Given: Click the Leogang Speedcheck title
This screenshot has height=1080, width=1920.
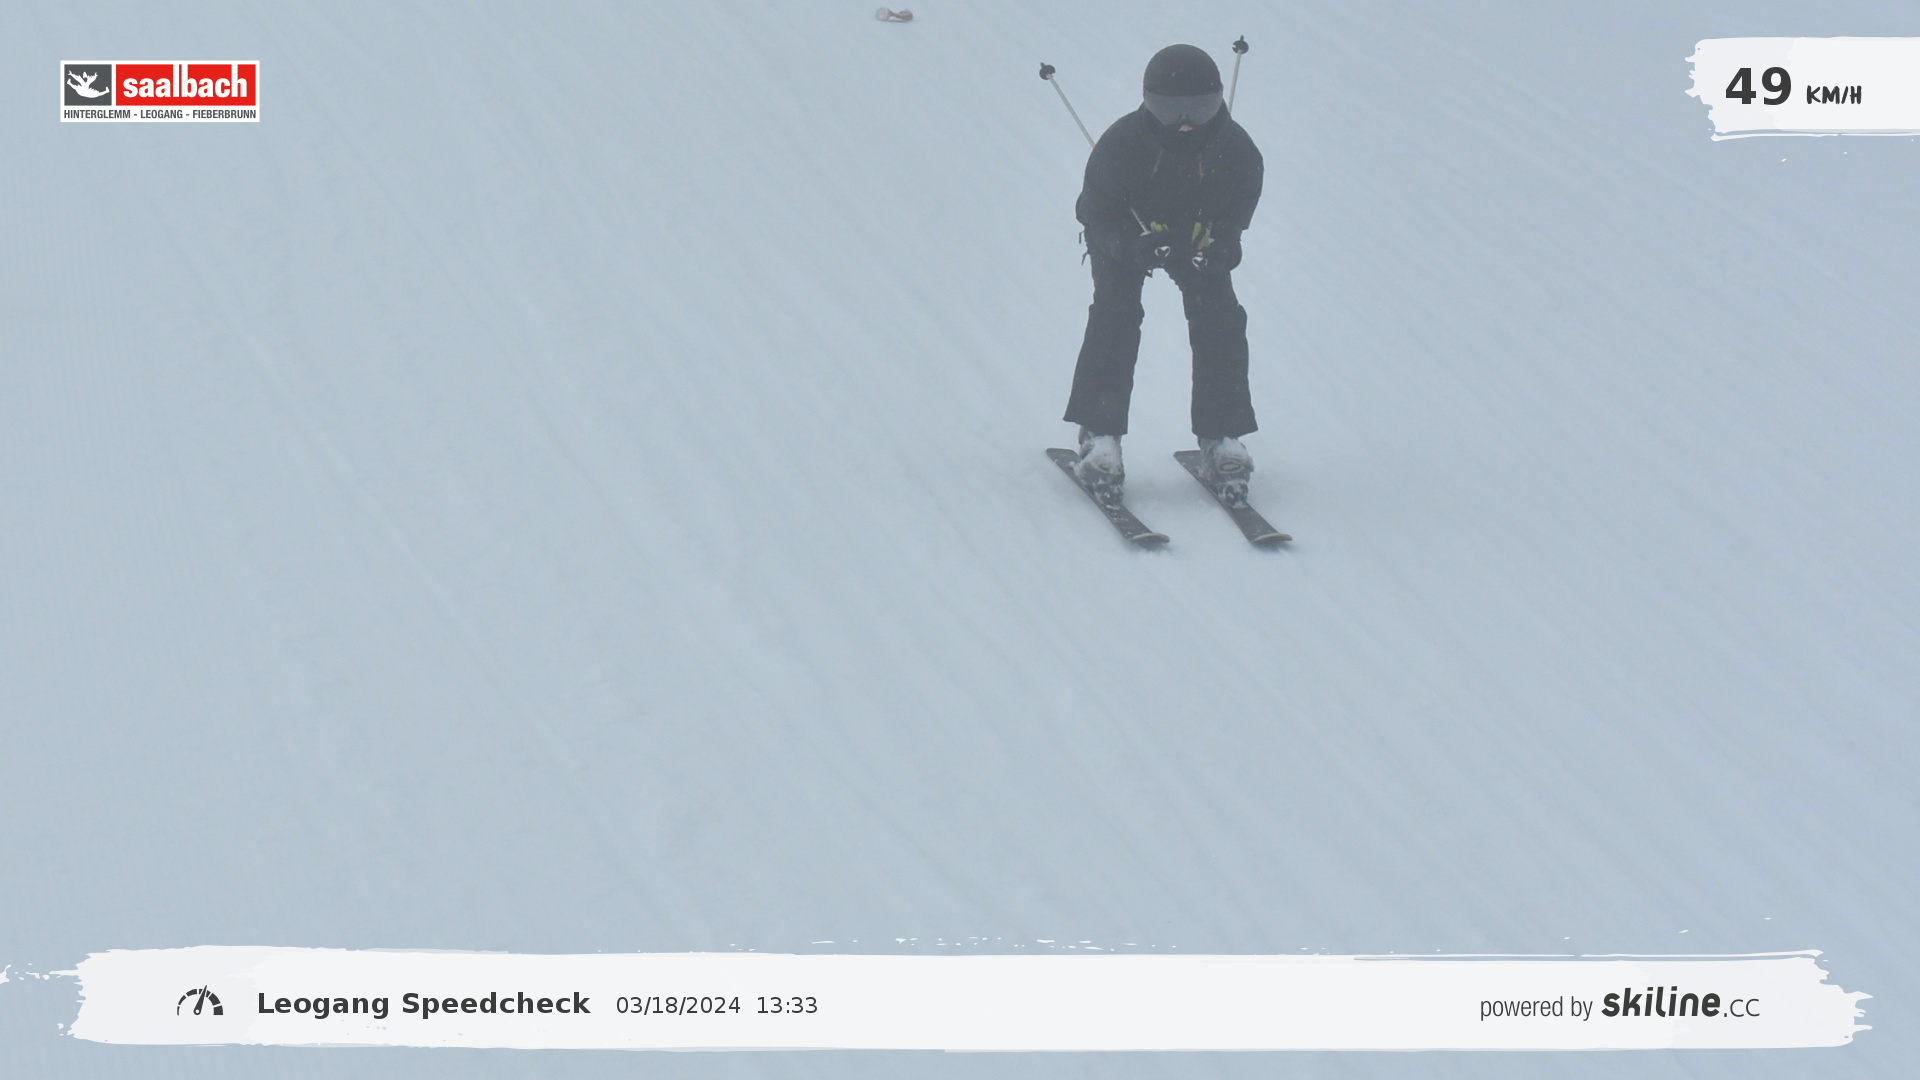Looking at the screenshot, I should tap(423, 1004).
